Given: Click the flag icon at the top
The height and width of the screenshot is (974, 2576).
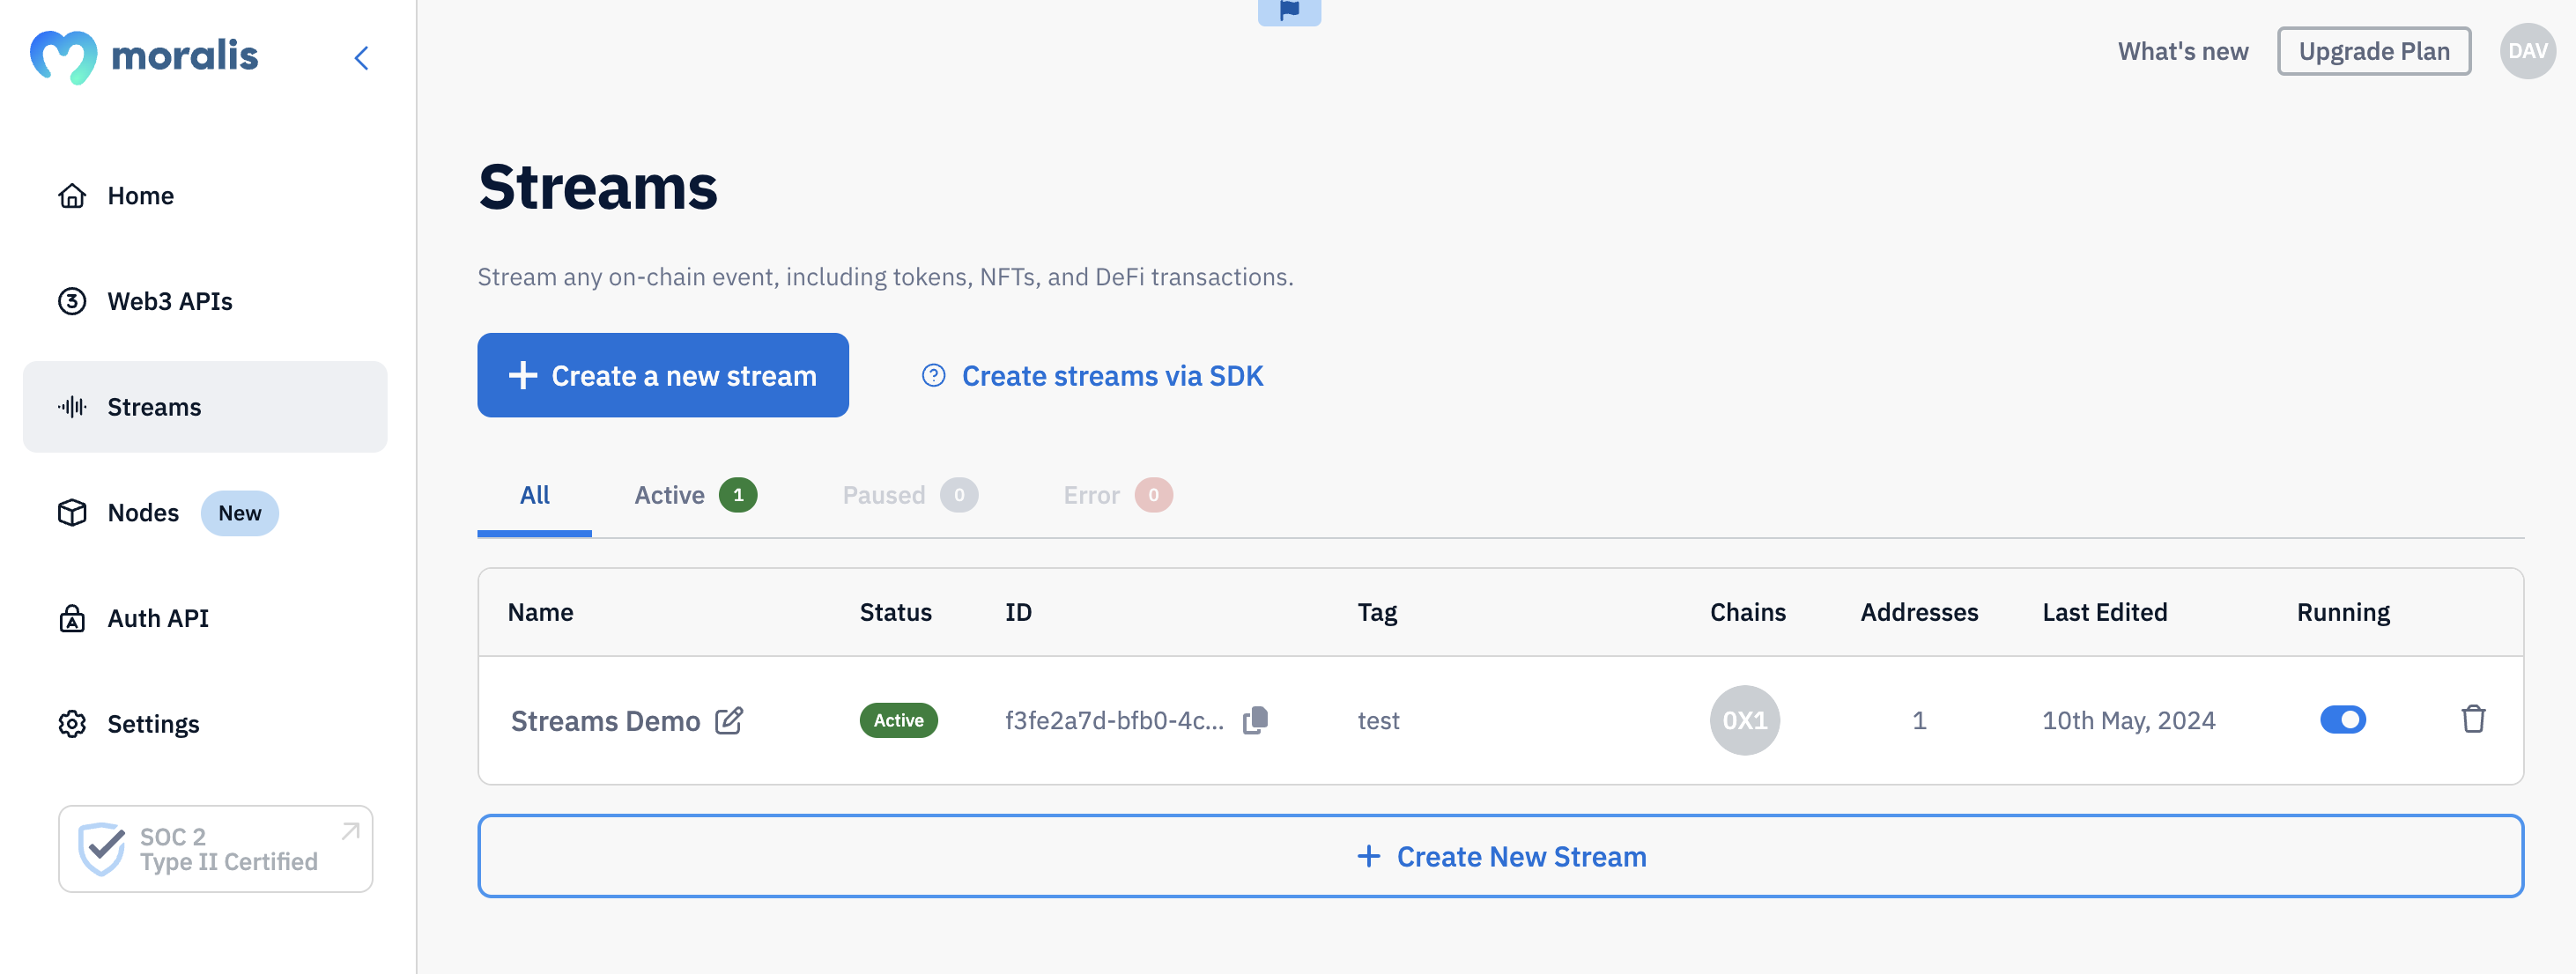Looking at the screenshot, I should point(1289,11).
